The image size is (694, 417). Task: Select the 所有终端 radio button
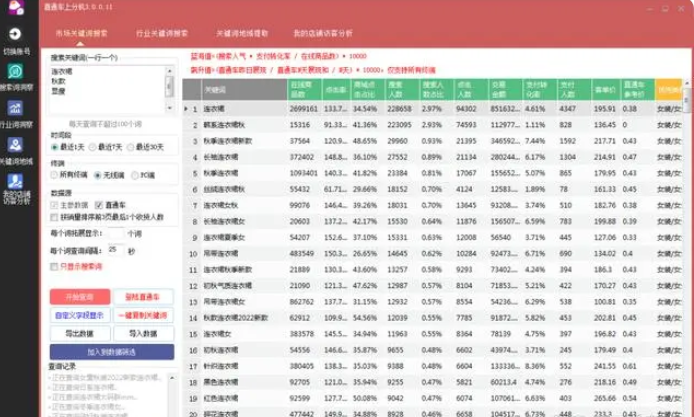click(x=54, y=175)
